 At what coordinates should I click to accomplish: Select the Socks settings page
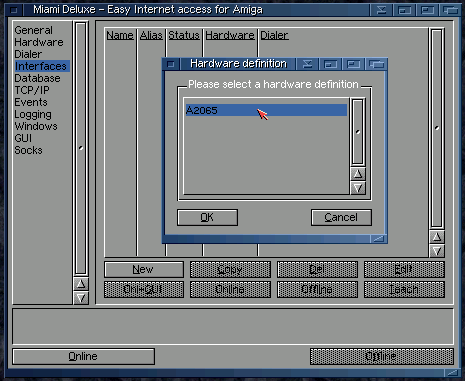[x=28, y=150]
